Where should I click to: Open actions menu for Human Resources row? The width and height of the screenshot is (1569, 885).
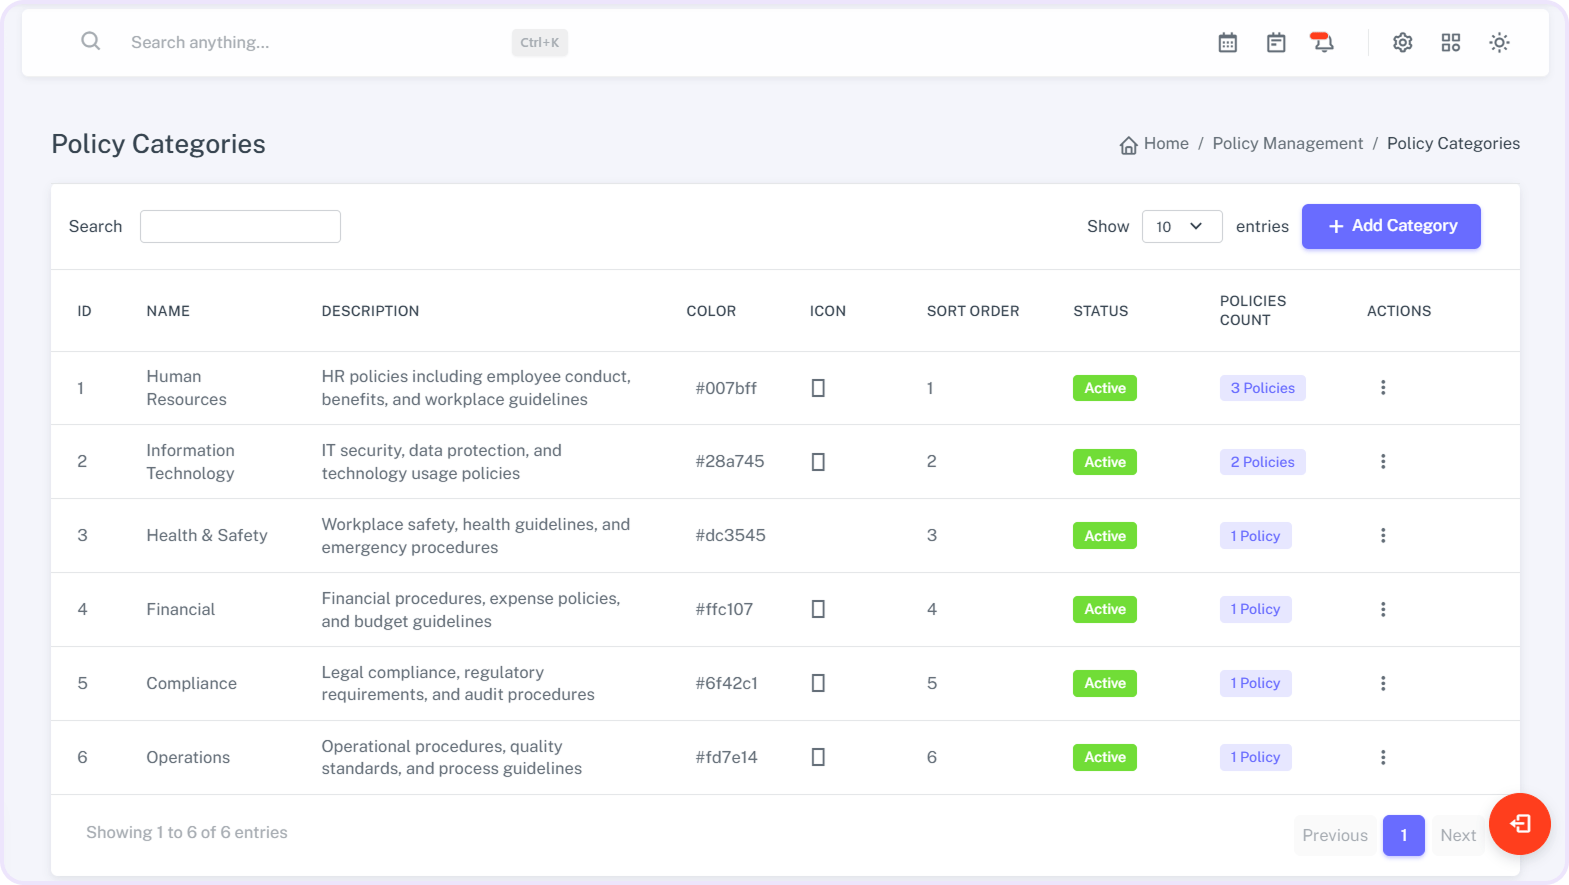coord(1383,388)
